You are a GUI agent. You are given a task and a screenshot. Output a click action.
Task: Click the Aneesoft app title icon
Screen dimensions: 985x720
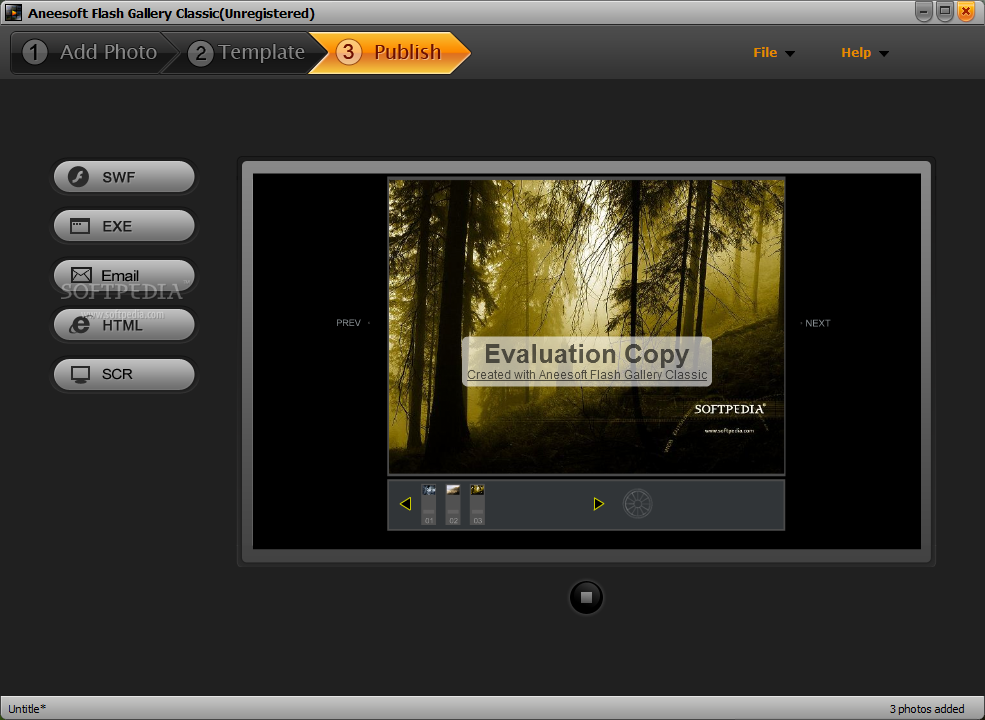[13, 12]
